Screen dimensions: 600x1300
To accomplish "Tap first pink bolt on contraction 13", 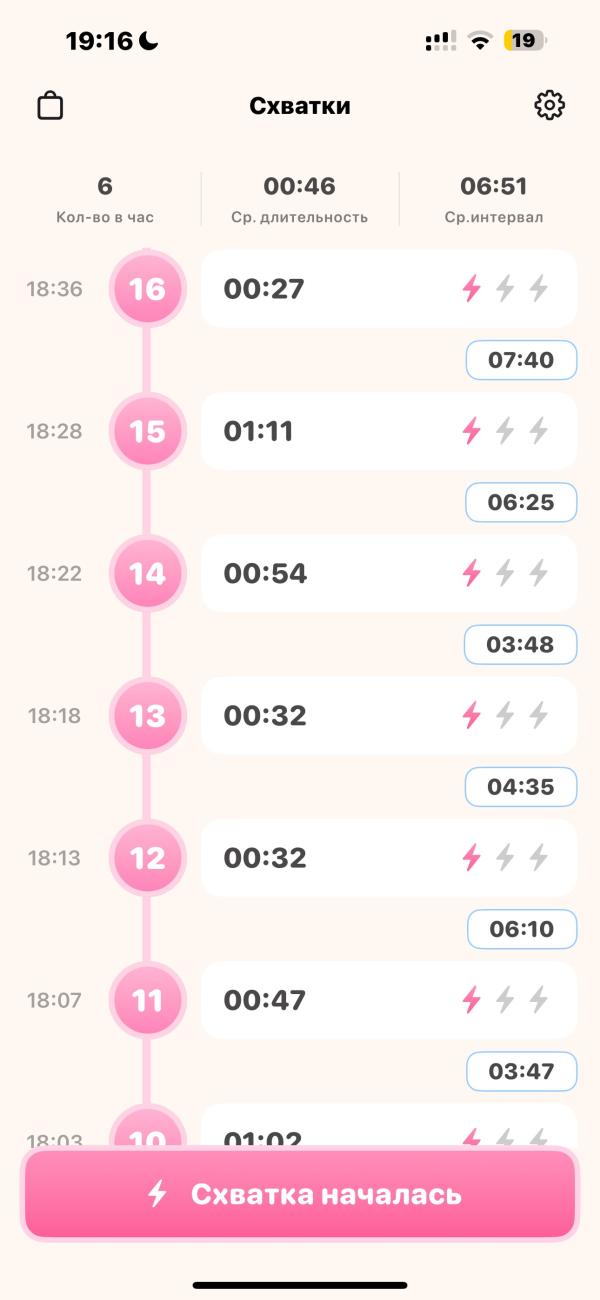I will [471, 715].
